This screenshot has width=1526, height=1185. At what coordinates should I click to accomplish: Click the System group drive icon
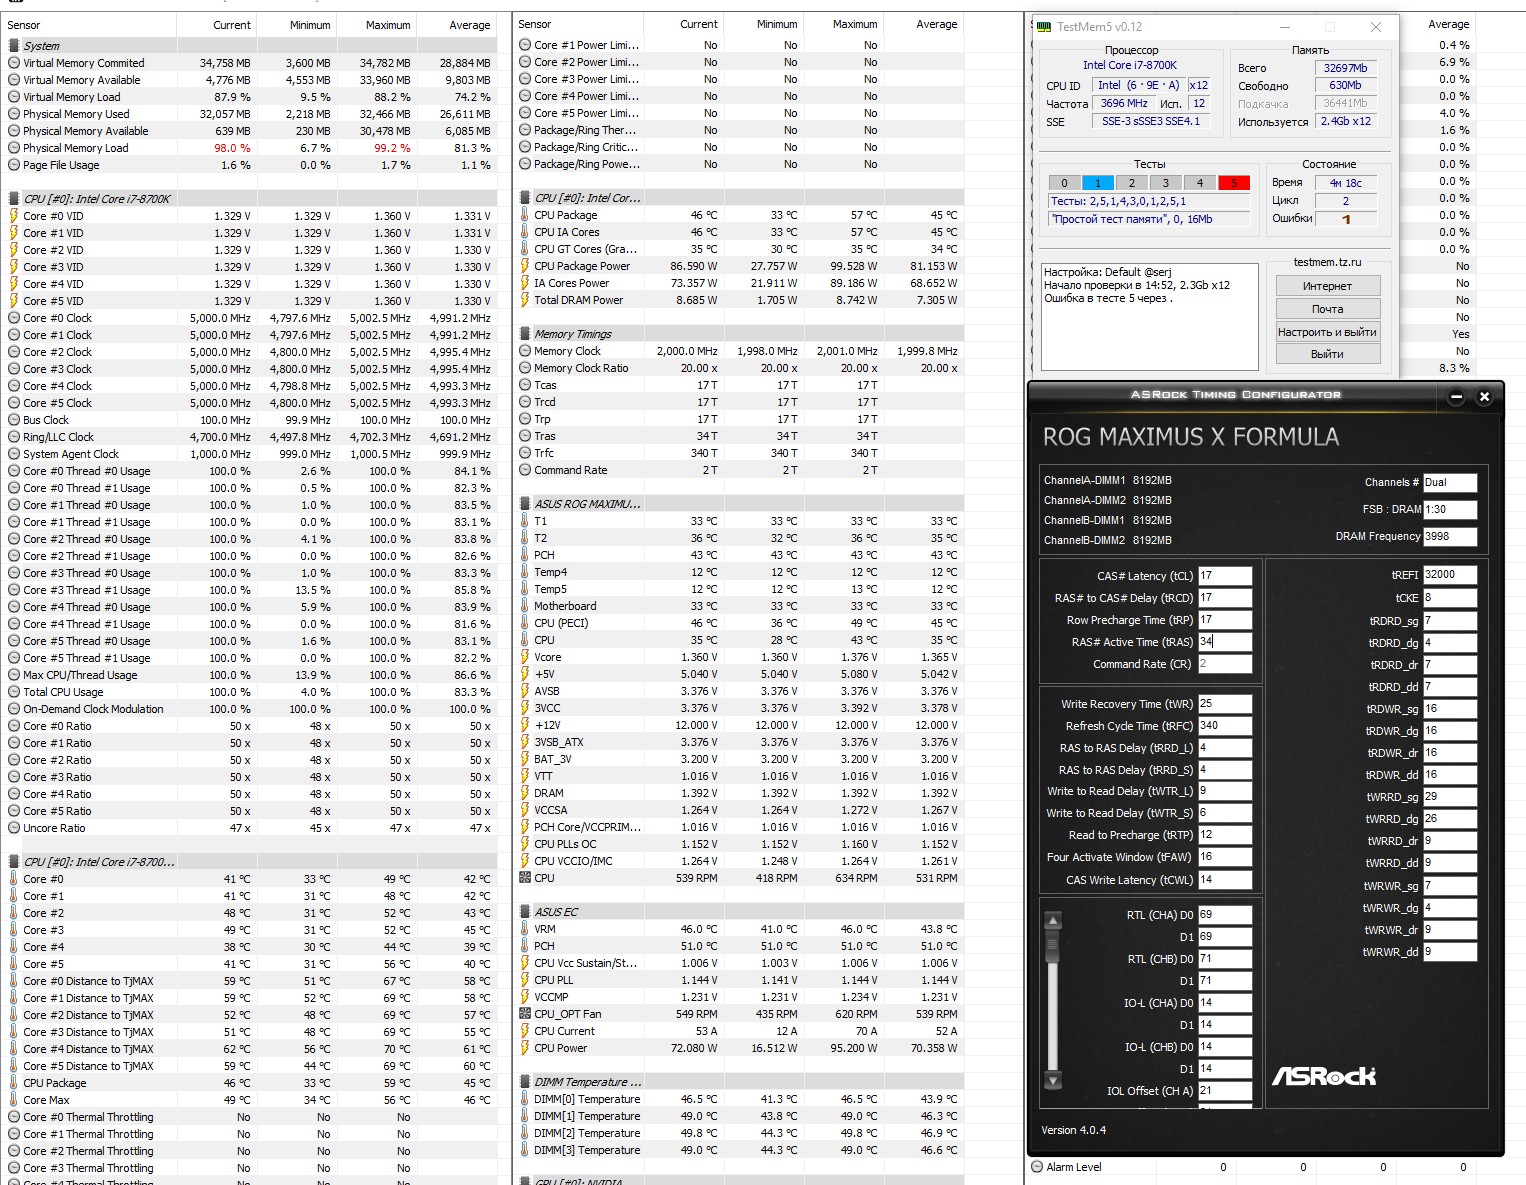14,46
